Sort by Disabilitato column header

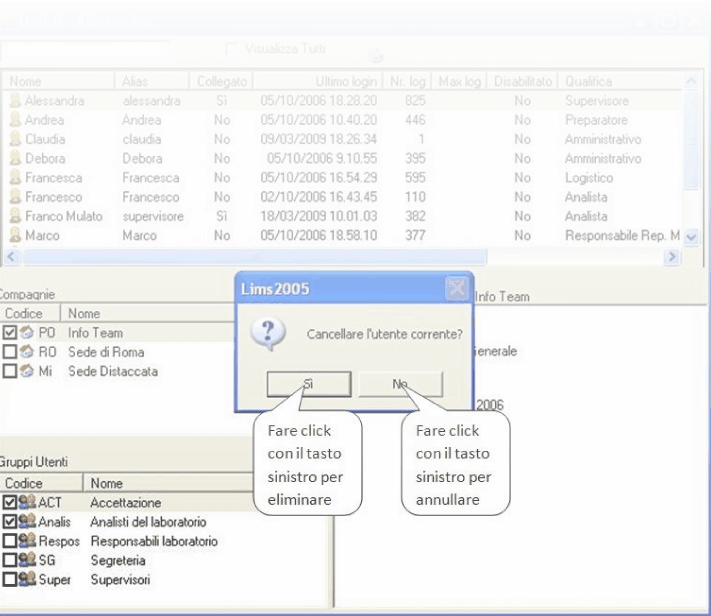(x=522, y=81)
